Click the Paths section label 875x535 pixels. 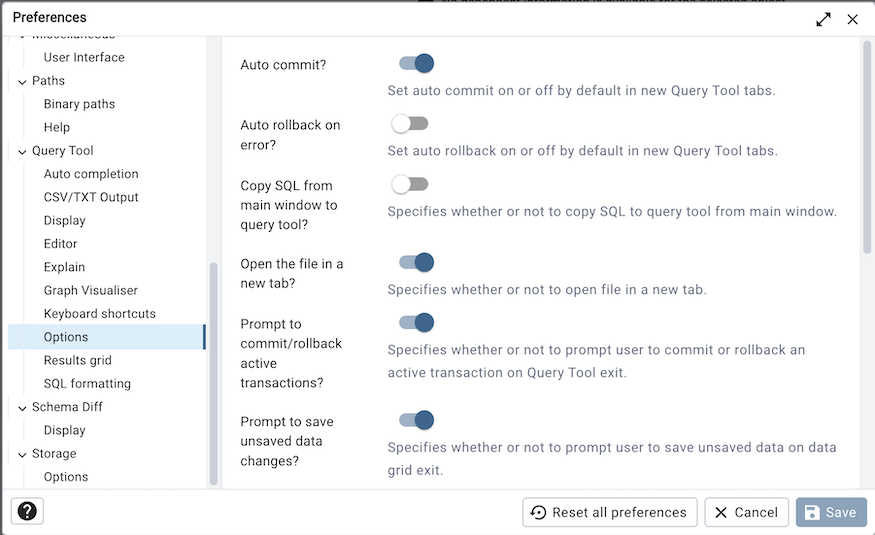click(x=49, y=81)
